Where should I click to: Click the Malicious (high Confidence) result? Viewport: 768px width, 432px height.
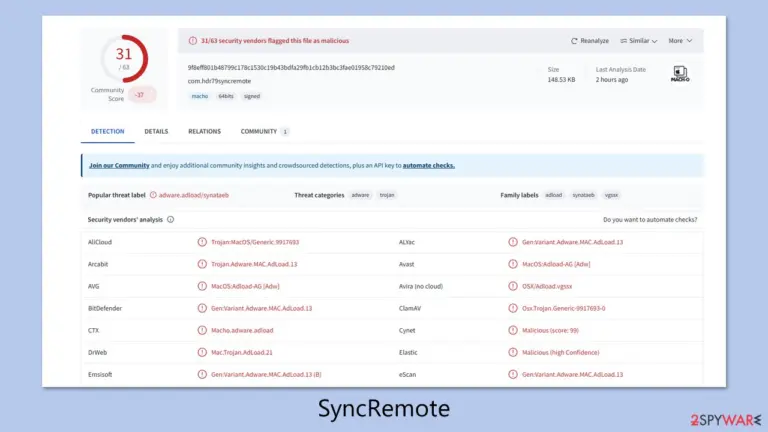560,352
